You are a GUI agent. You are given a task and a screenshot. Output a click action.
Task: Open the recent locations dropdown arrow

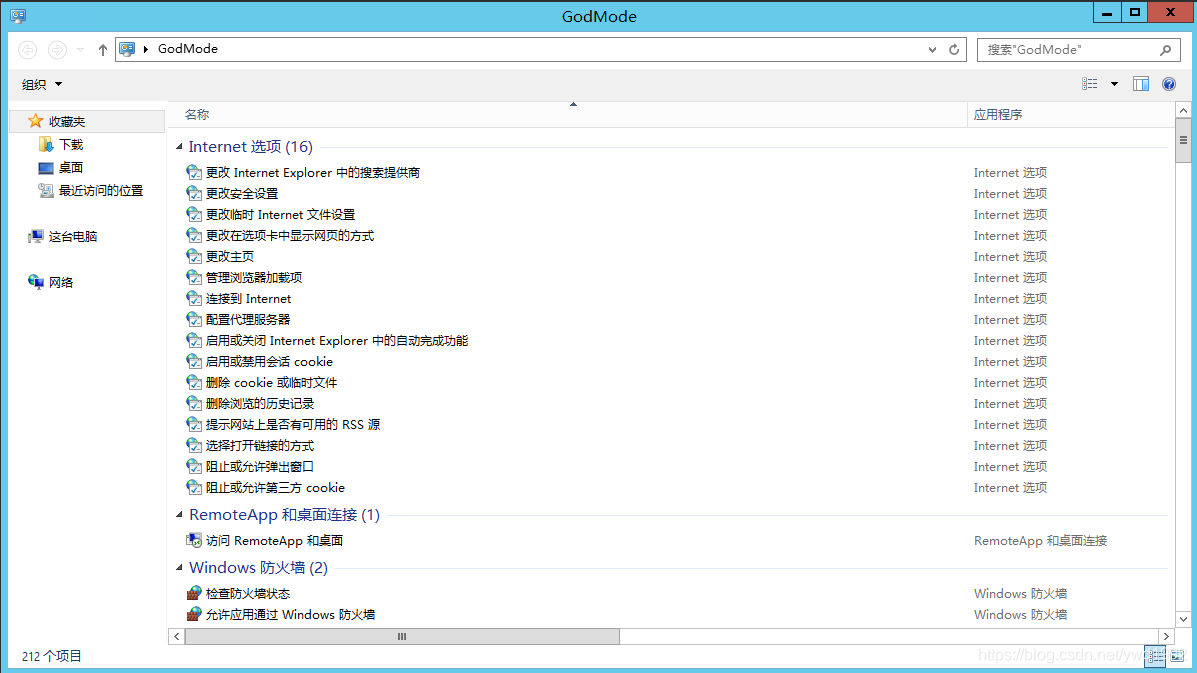click(80, 50)
